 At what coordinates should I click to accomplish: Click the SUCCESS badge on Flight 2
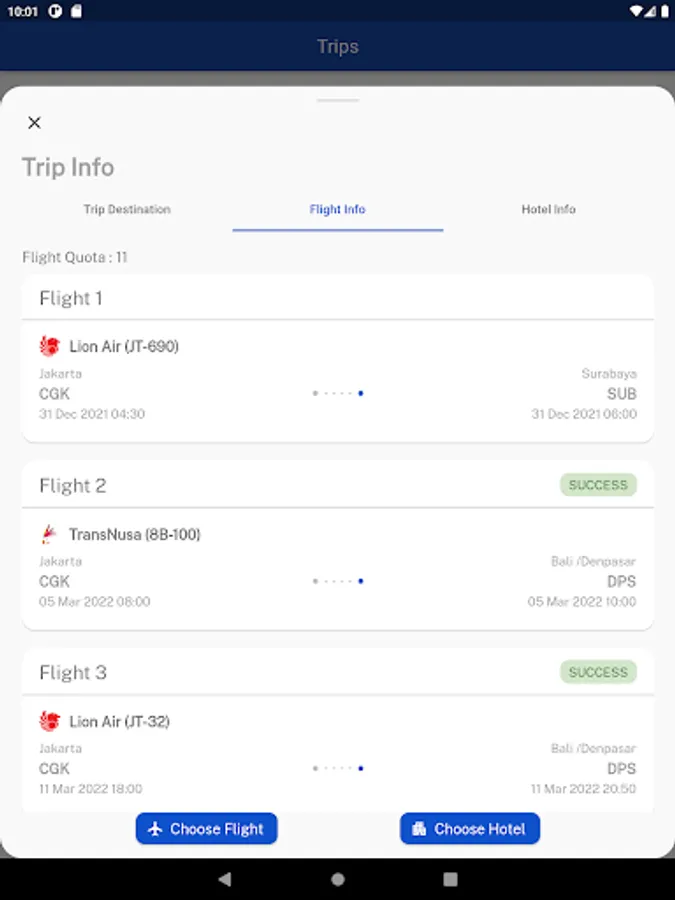coord(598,485)
